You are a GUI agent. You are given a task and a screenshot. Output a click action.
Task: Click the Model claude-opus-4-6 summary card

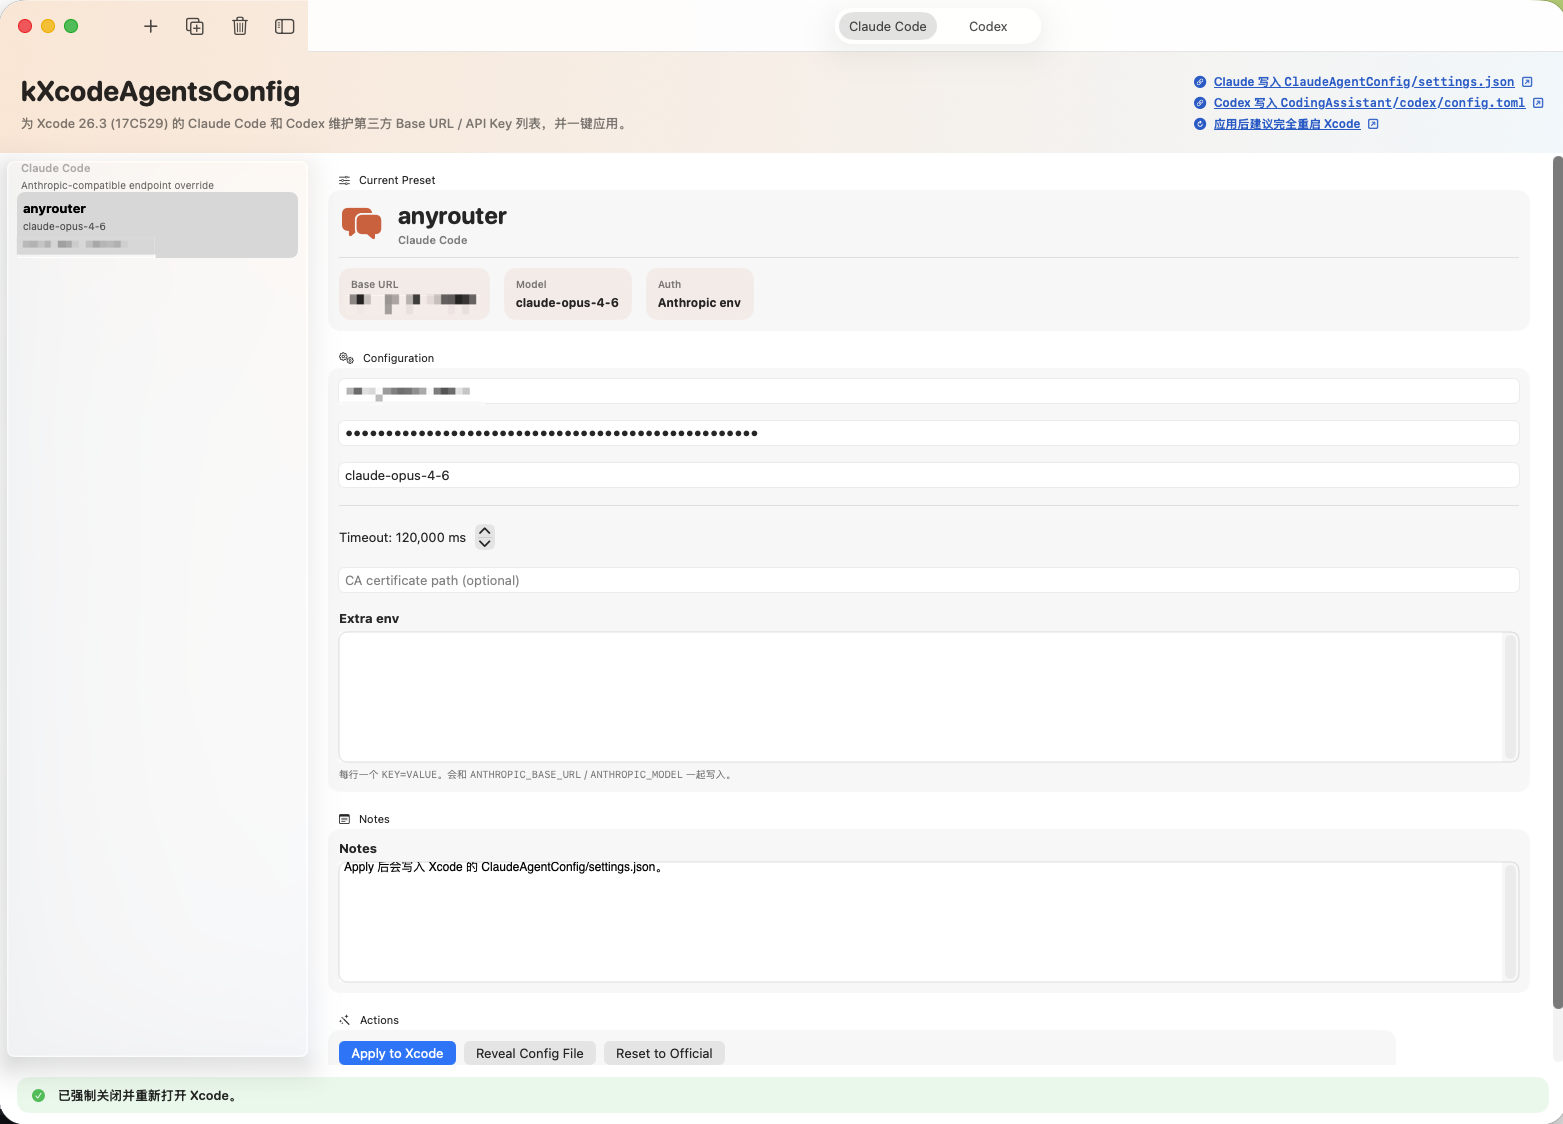point(567,294)
